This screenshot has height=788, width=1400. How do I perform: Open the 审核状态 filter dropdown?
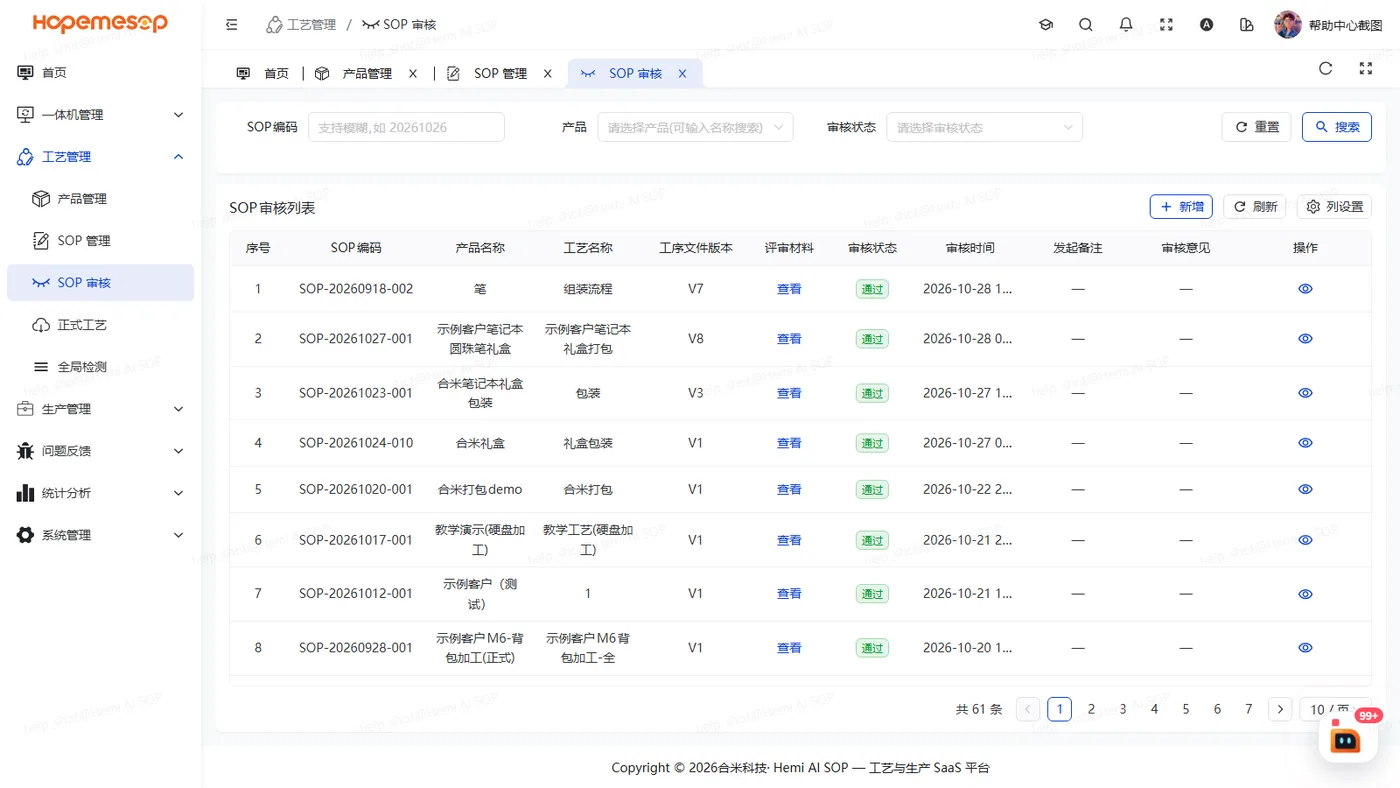click(984, 127)
